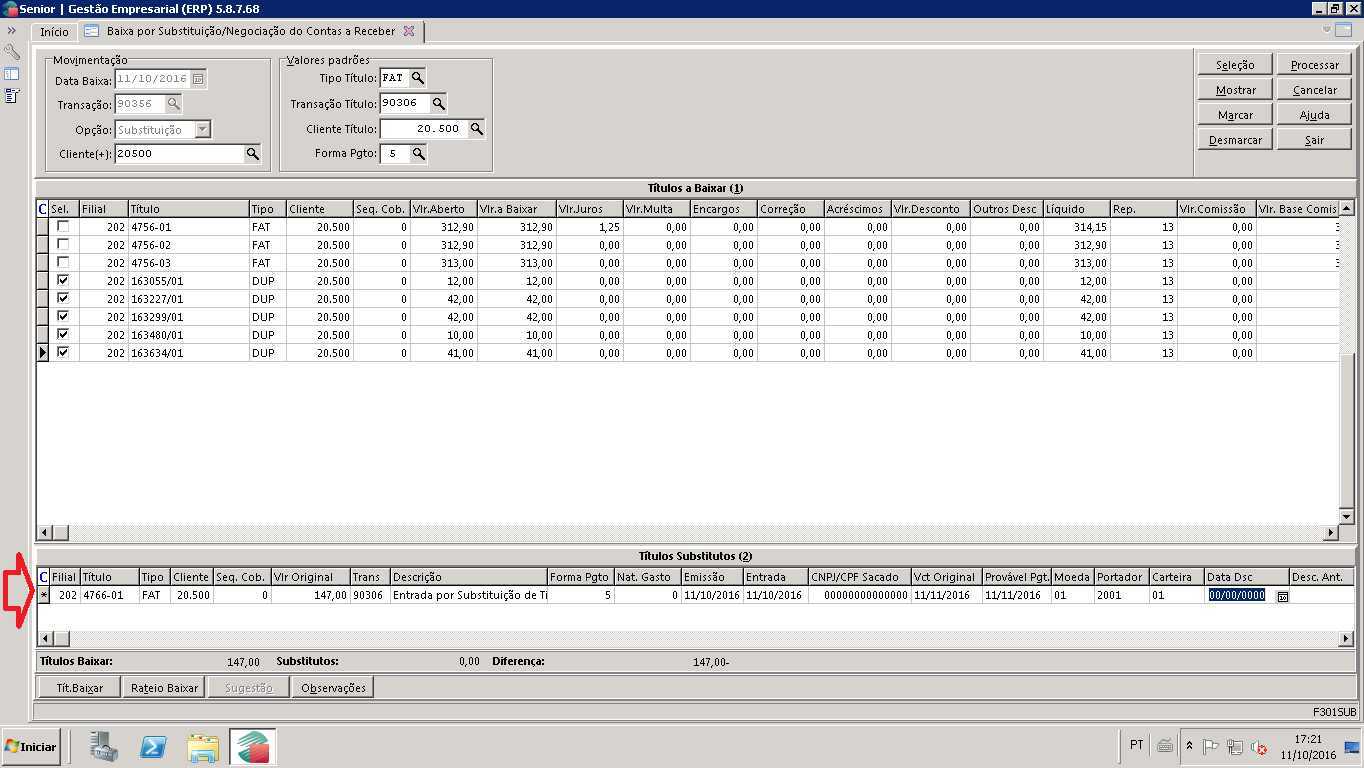
Task: Uncheck the Sel. box for título 163480/01
Action: click(64, 335)
